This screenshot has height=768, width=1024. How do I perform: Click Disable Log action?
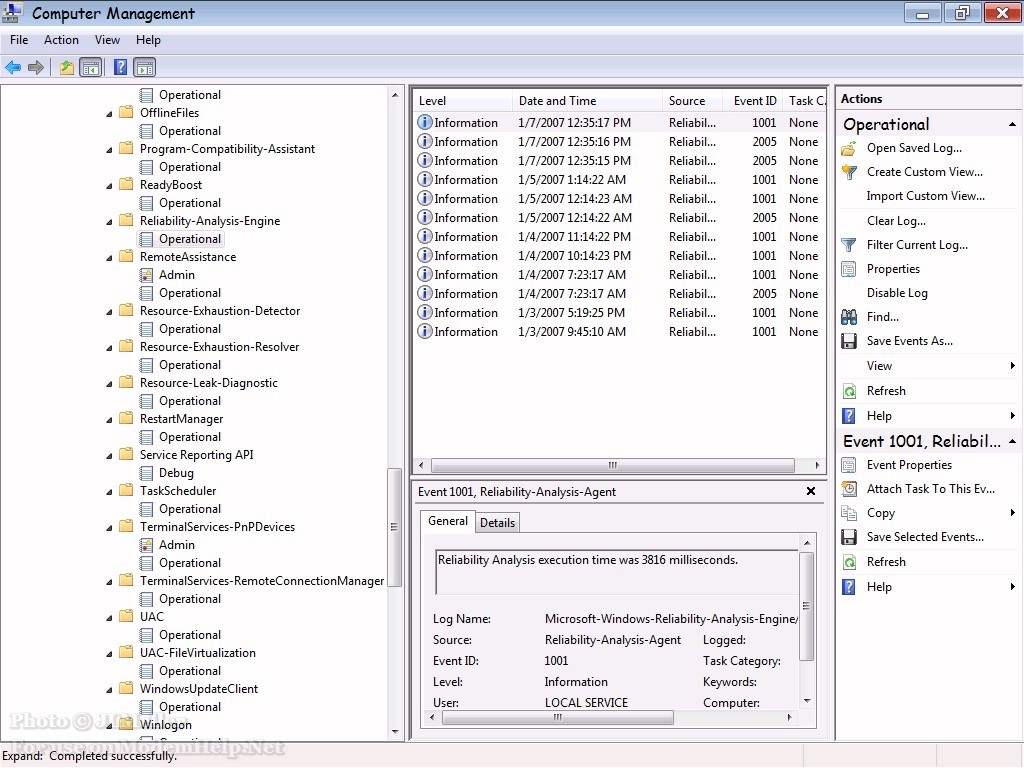pyautogui.click(x=897, y=293)
